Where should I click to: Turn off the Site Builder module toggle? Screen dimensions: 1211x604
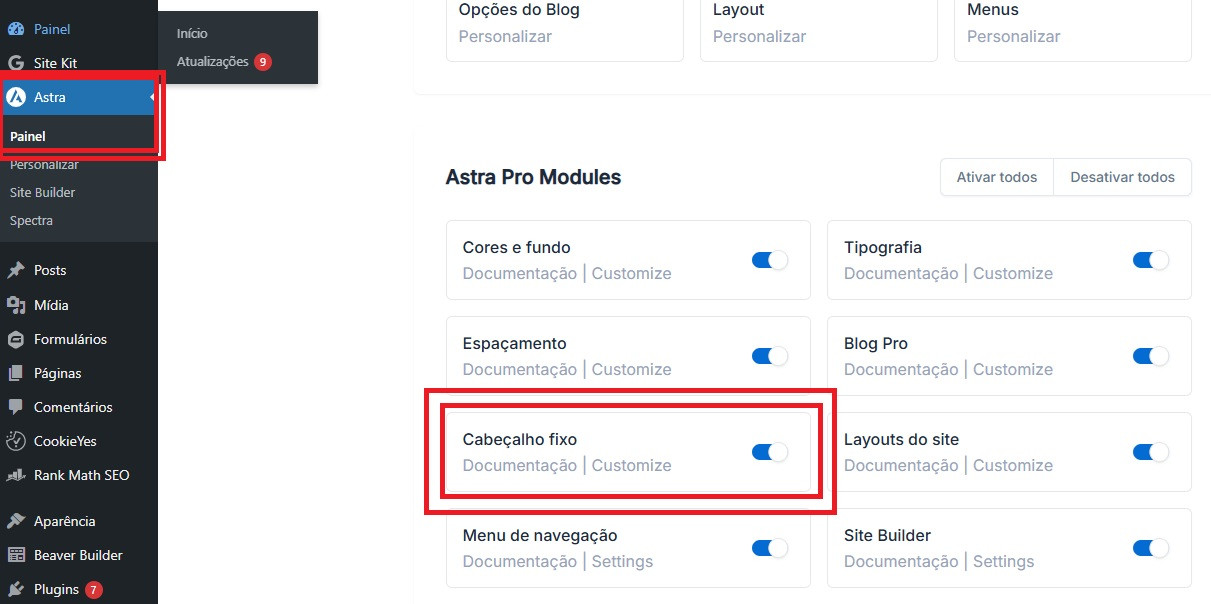1151,548
